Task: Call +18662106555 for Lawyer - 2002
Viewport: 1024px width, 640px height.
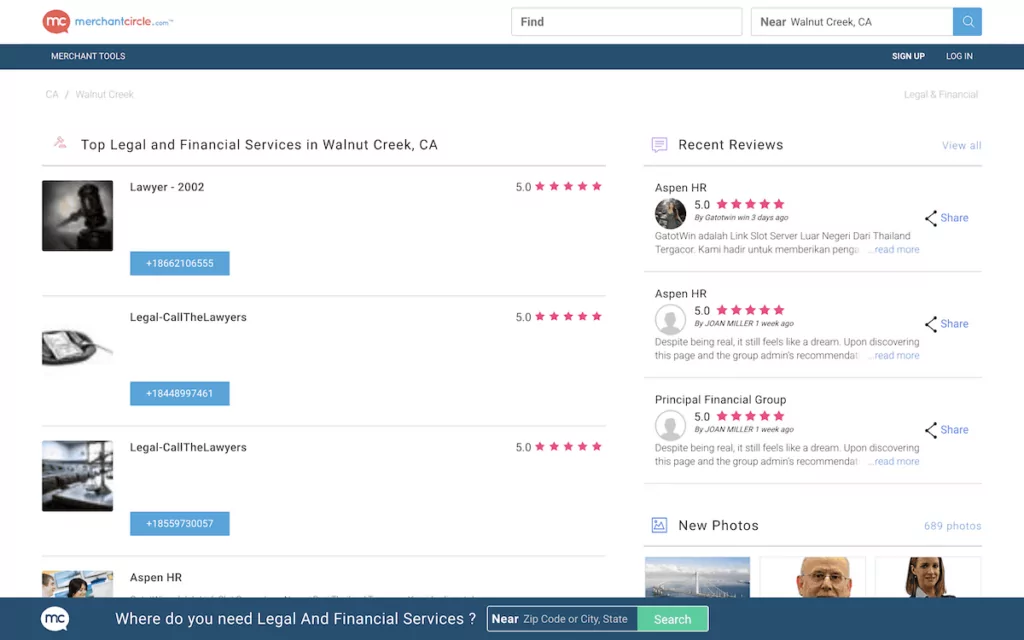Action: tap(180, 263)
